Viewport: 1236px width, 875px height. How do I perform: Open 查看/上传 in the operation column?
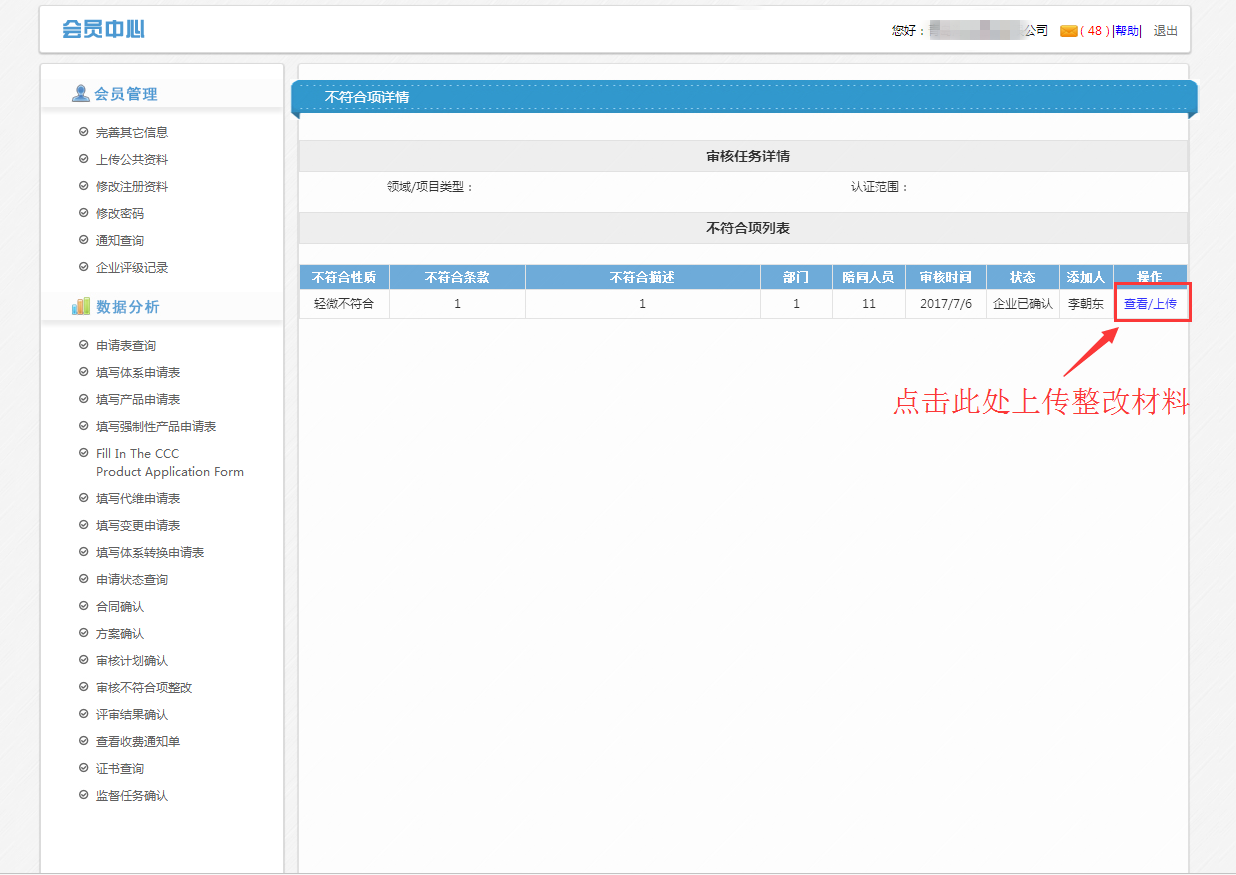click(1150, 304)
